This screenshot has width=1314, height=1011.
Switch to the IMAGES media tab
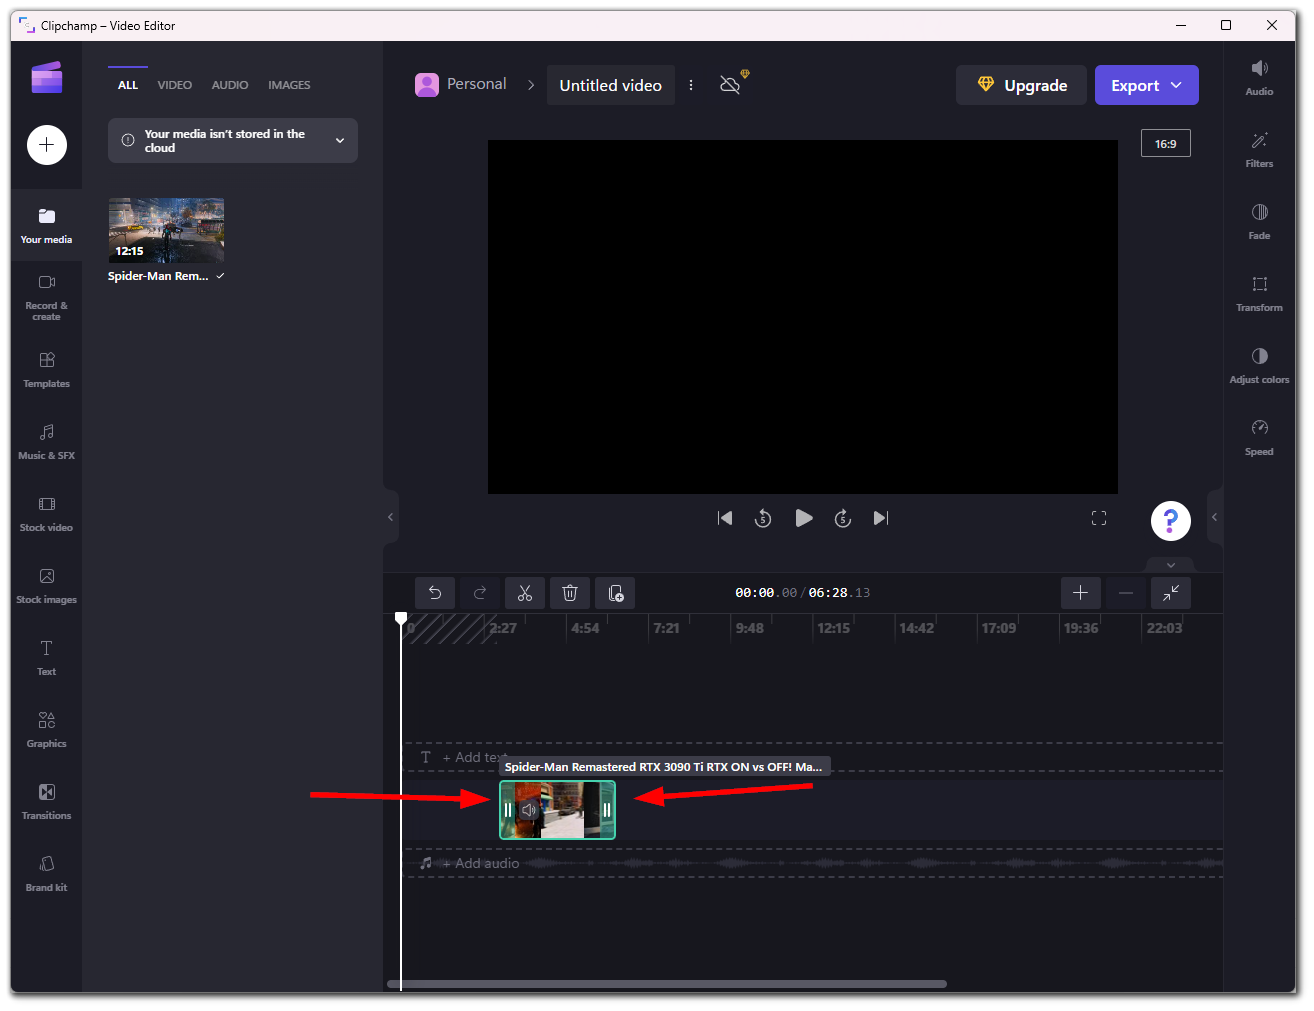point(289,85)
